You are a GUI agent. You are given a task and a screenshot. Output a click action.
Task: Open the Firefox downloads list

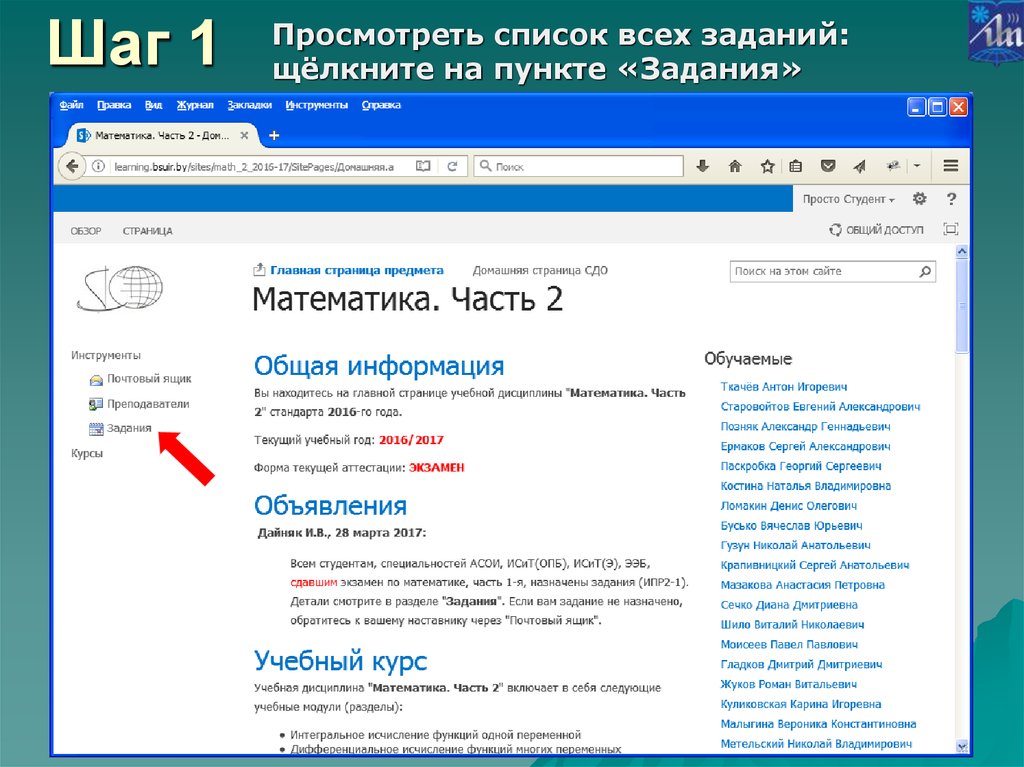point(703,166)
